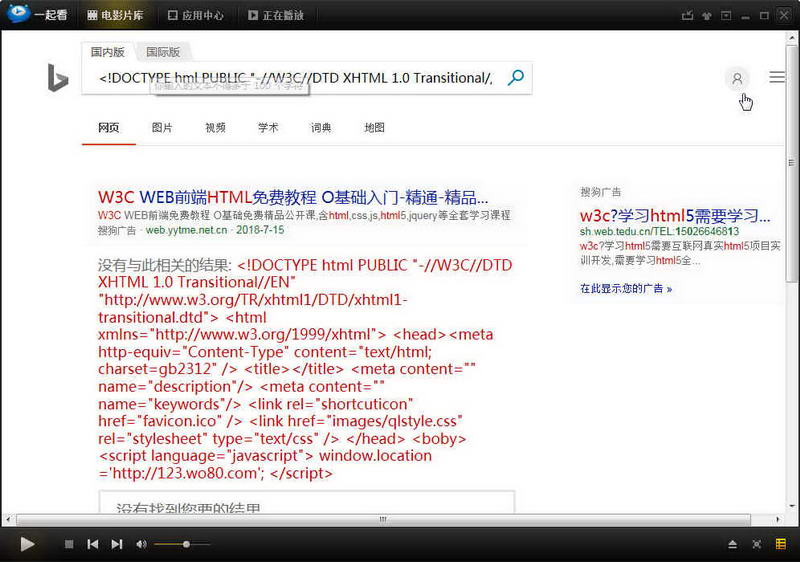Open the 应用中心 tab

pyautogui.click(x=196, y=15)
